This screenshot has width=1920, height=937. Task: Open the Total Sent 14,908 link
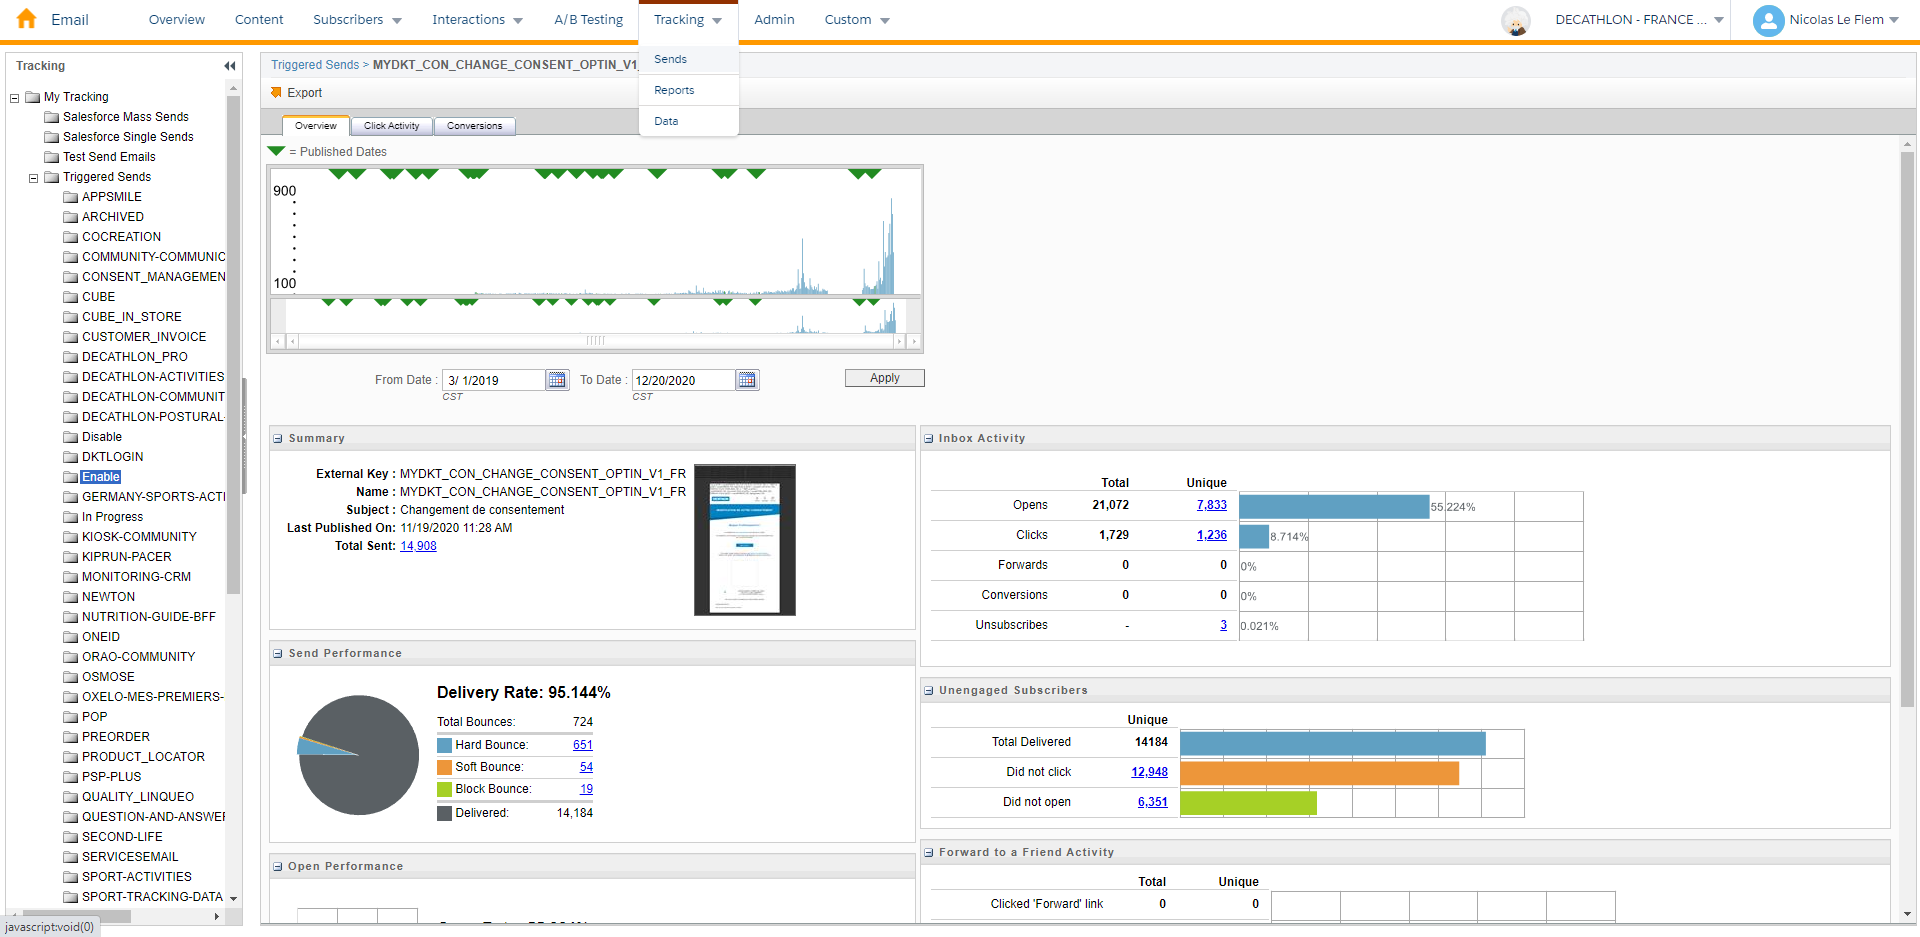pyautogui.click(x=418, y=546)
